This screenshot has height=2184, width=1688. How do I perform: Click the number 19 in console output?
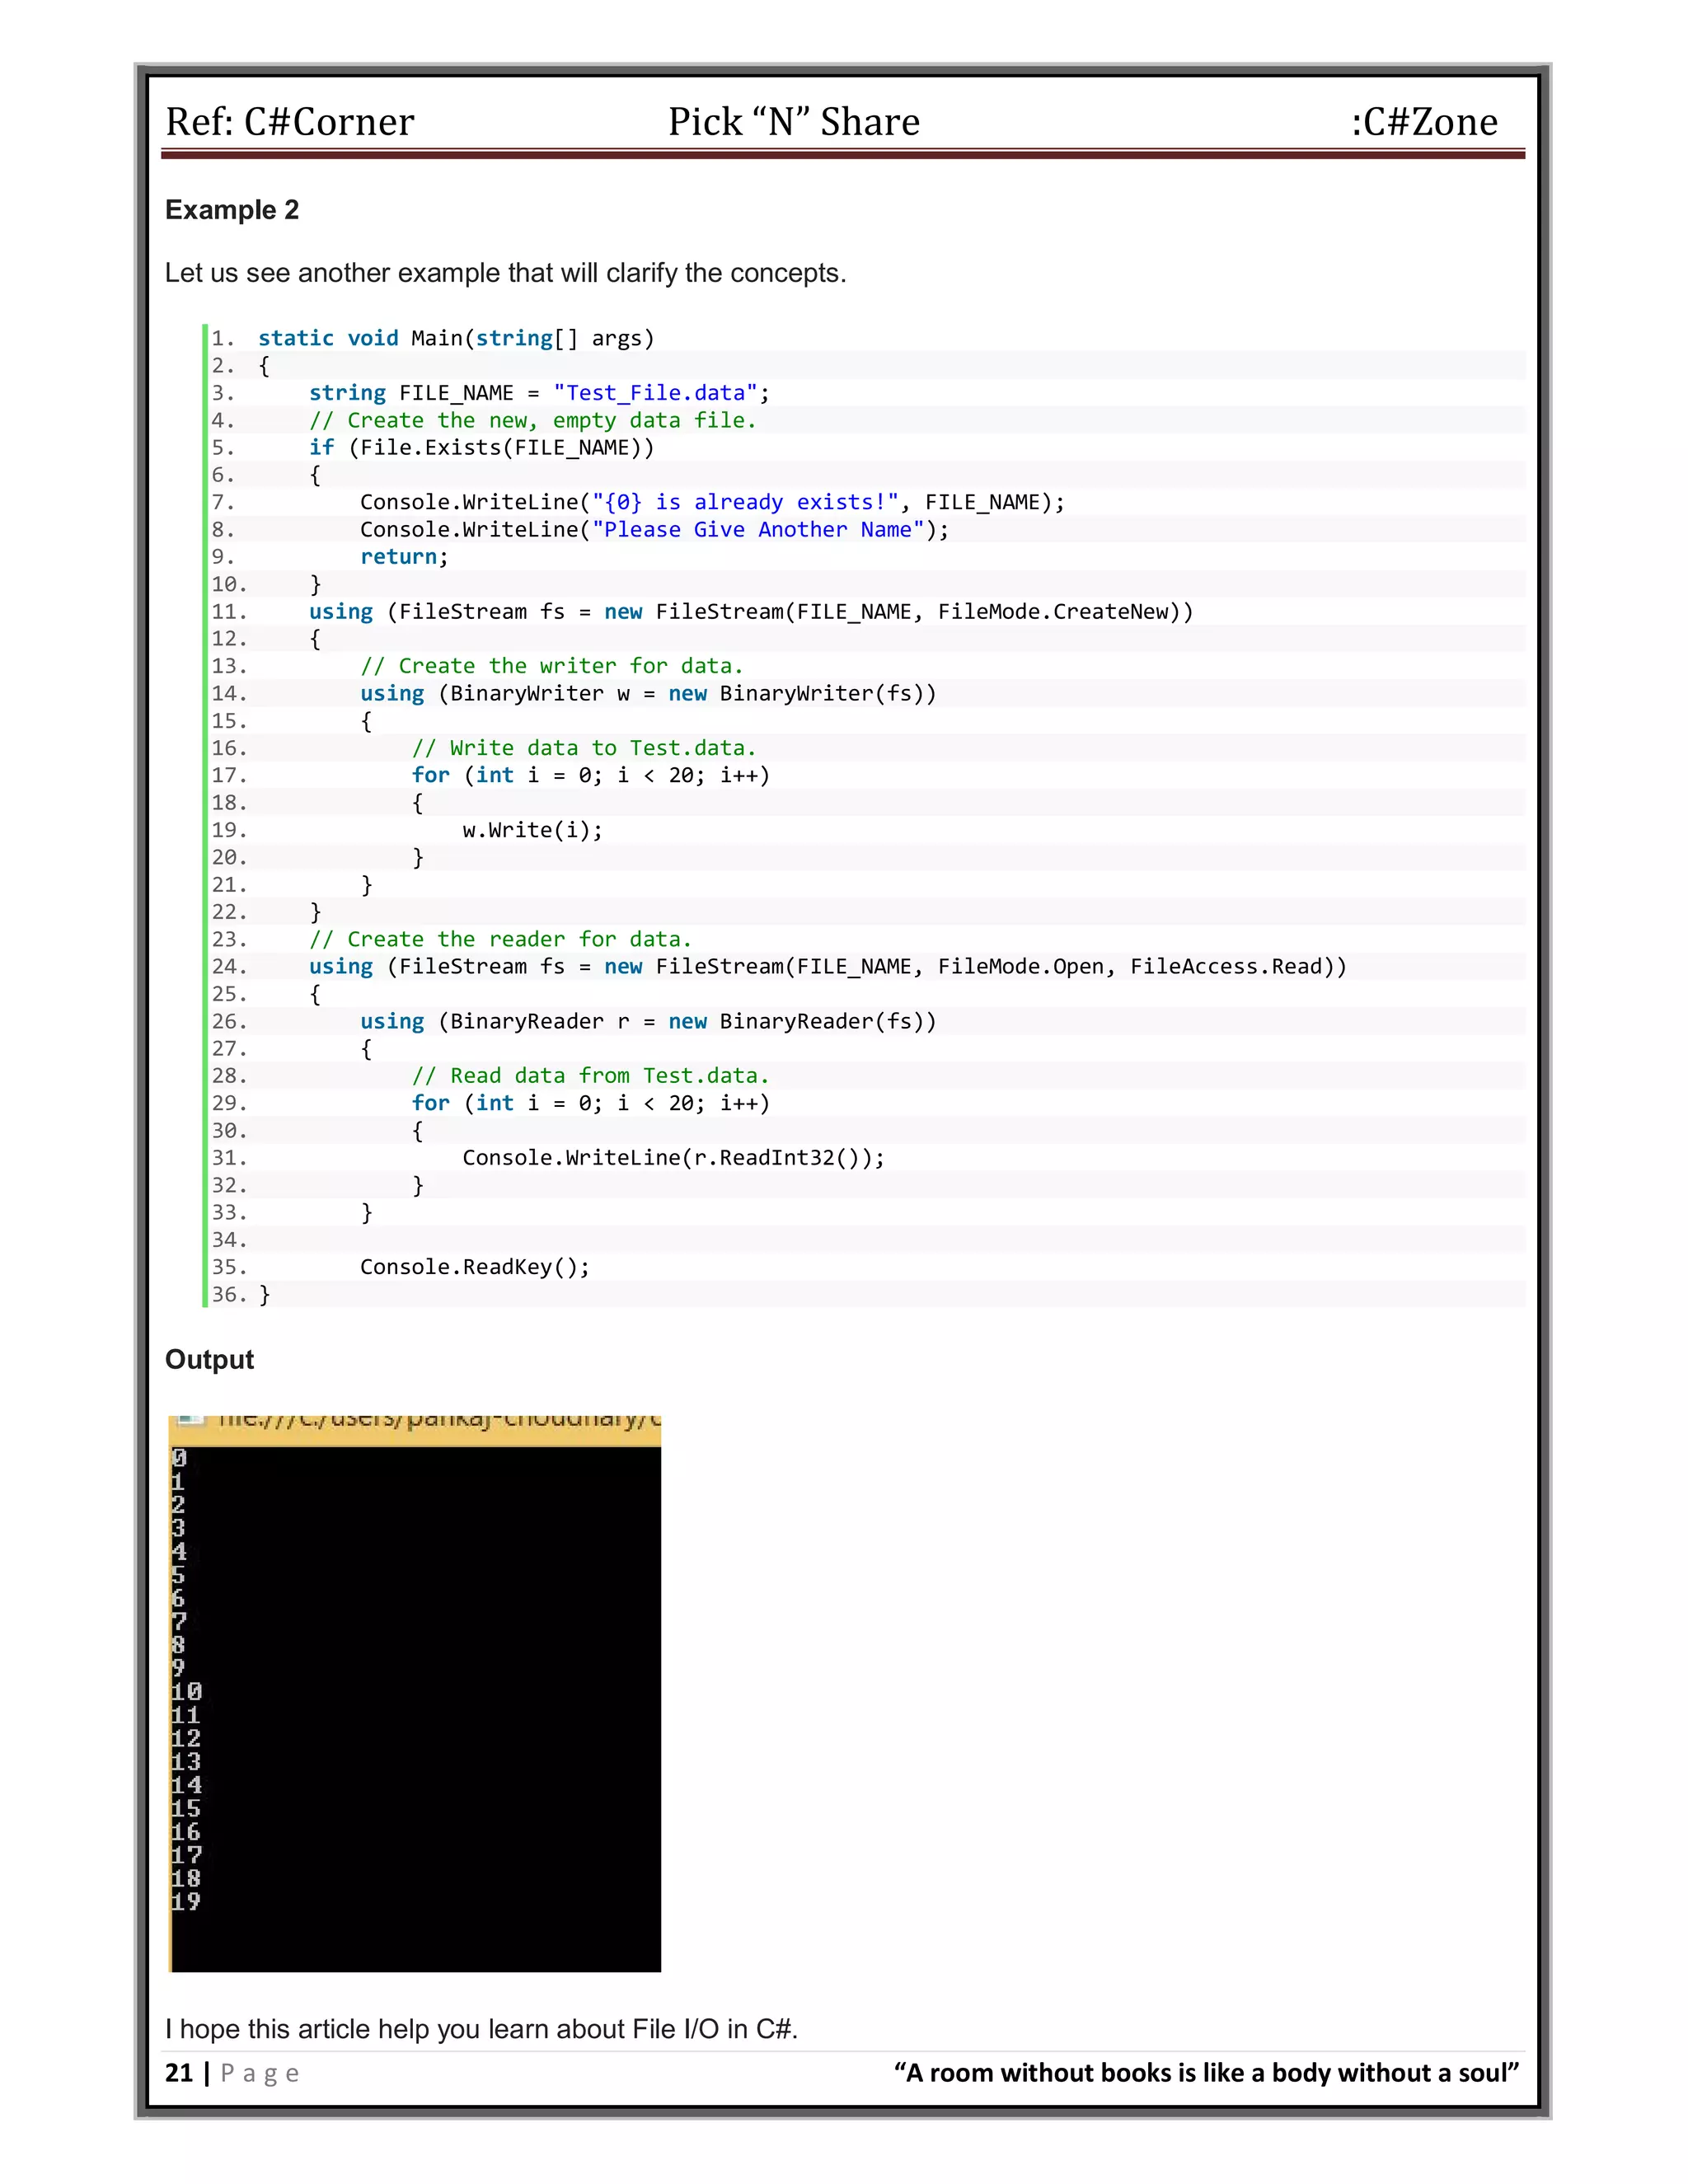point(186,1902)
